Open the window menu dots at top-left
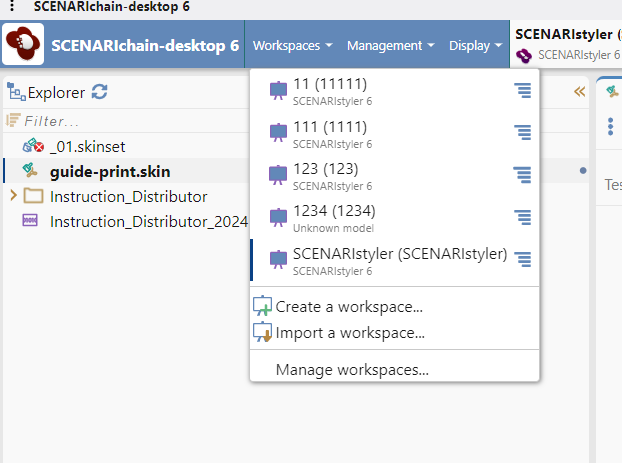The image size is (622, 463). (12, 6)
